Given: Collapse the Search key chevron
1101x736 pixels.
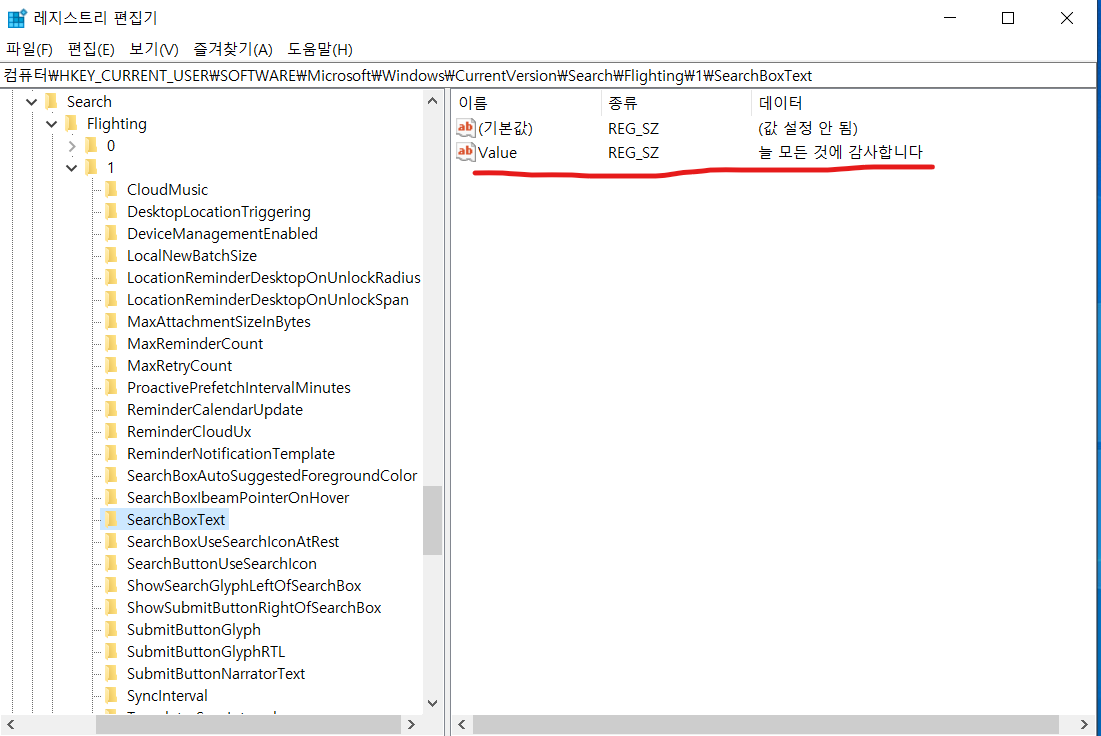Looking at the screenshot, I should click(x=32, y=102).
